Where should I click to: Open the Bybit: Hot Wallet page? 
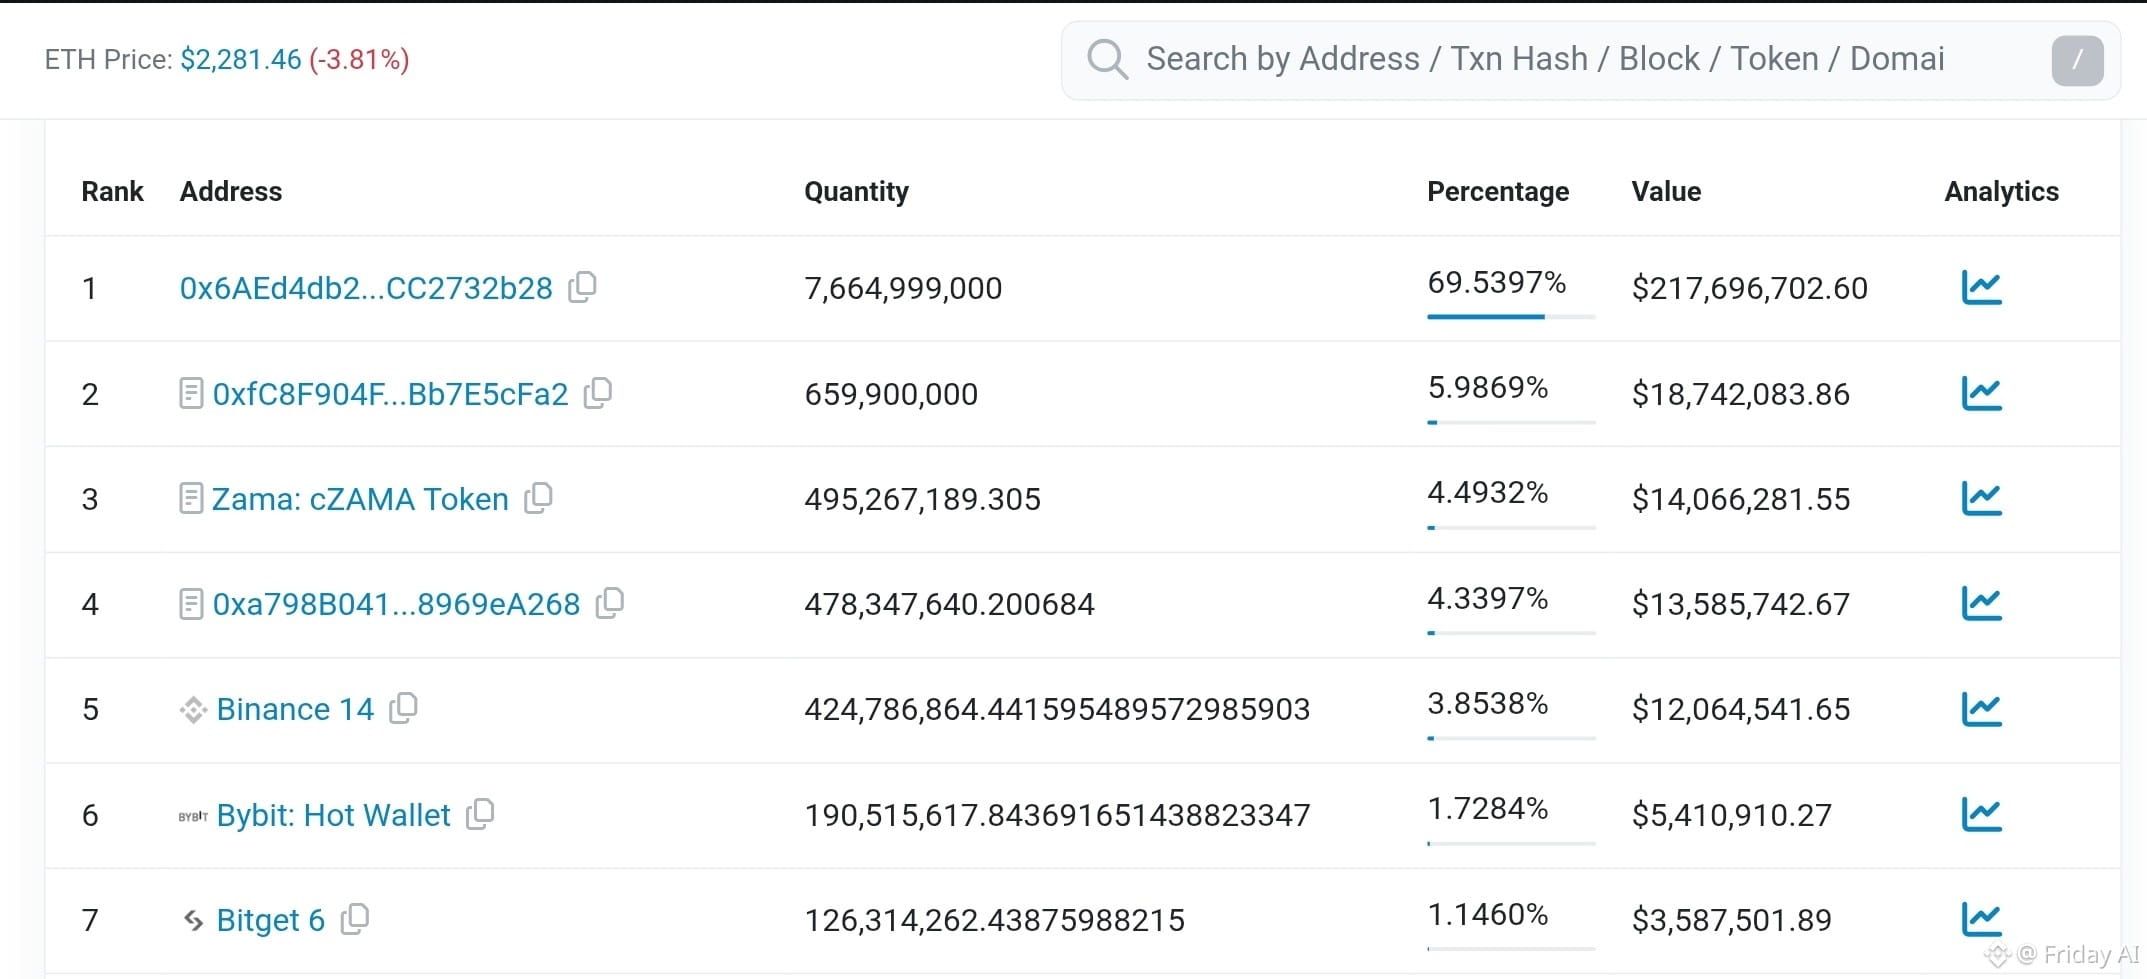pyautogui.click(x=333, y=815)
